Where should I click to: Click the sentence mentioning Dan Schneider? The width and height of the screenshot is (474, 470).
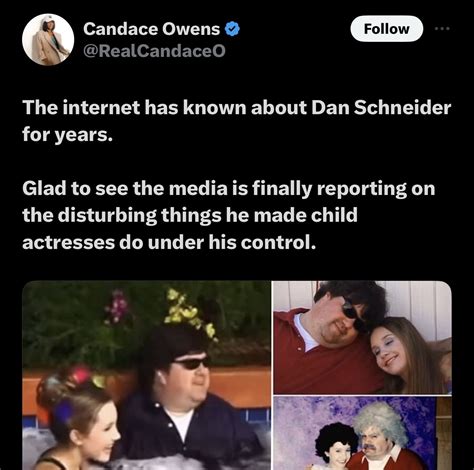coord(237,121)
